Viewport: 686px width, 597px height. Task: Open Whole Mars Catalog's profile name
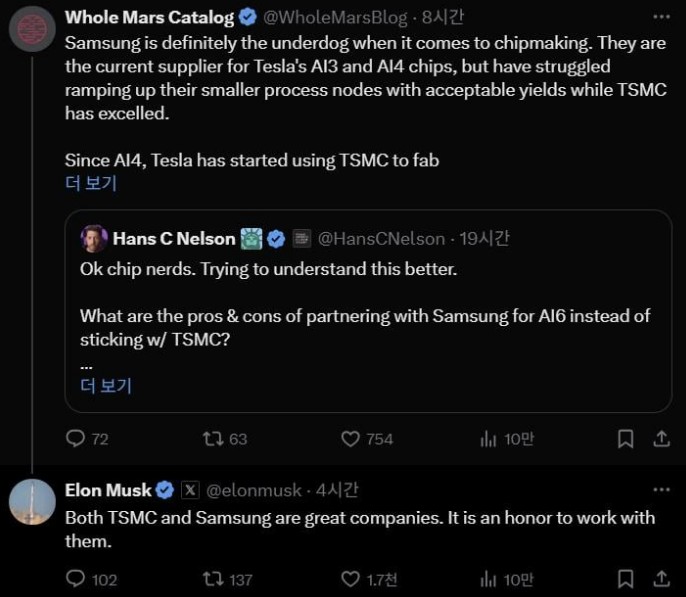tap(149, 17)
